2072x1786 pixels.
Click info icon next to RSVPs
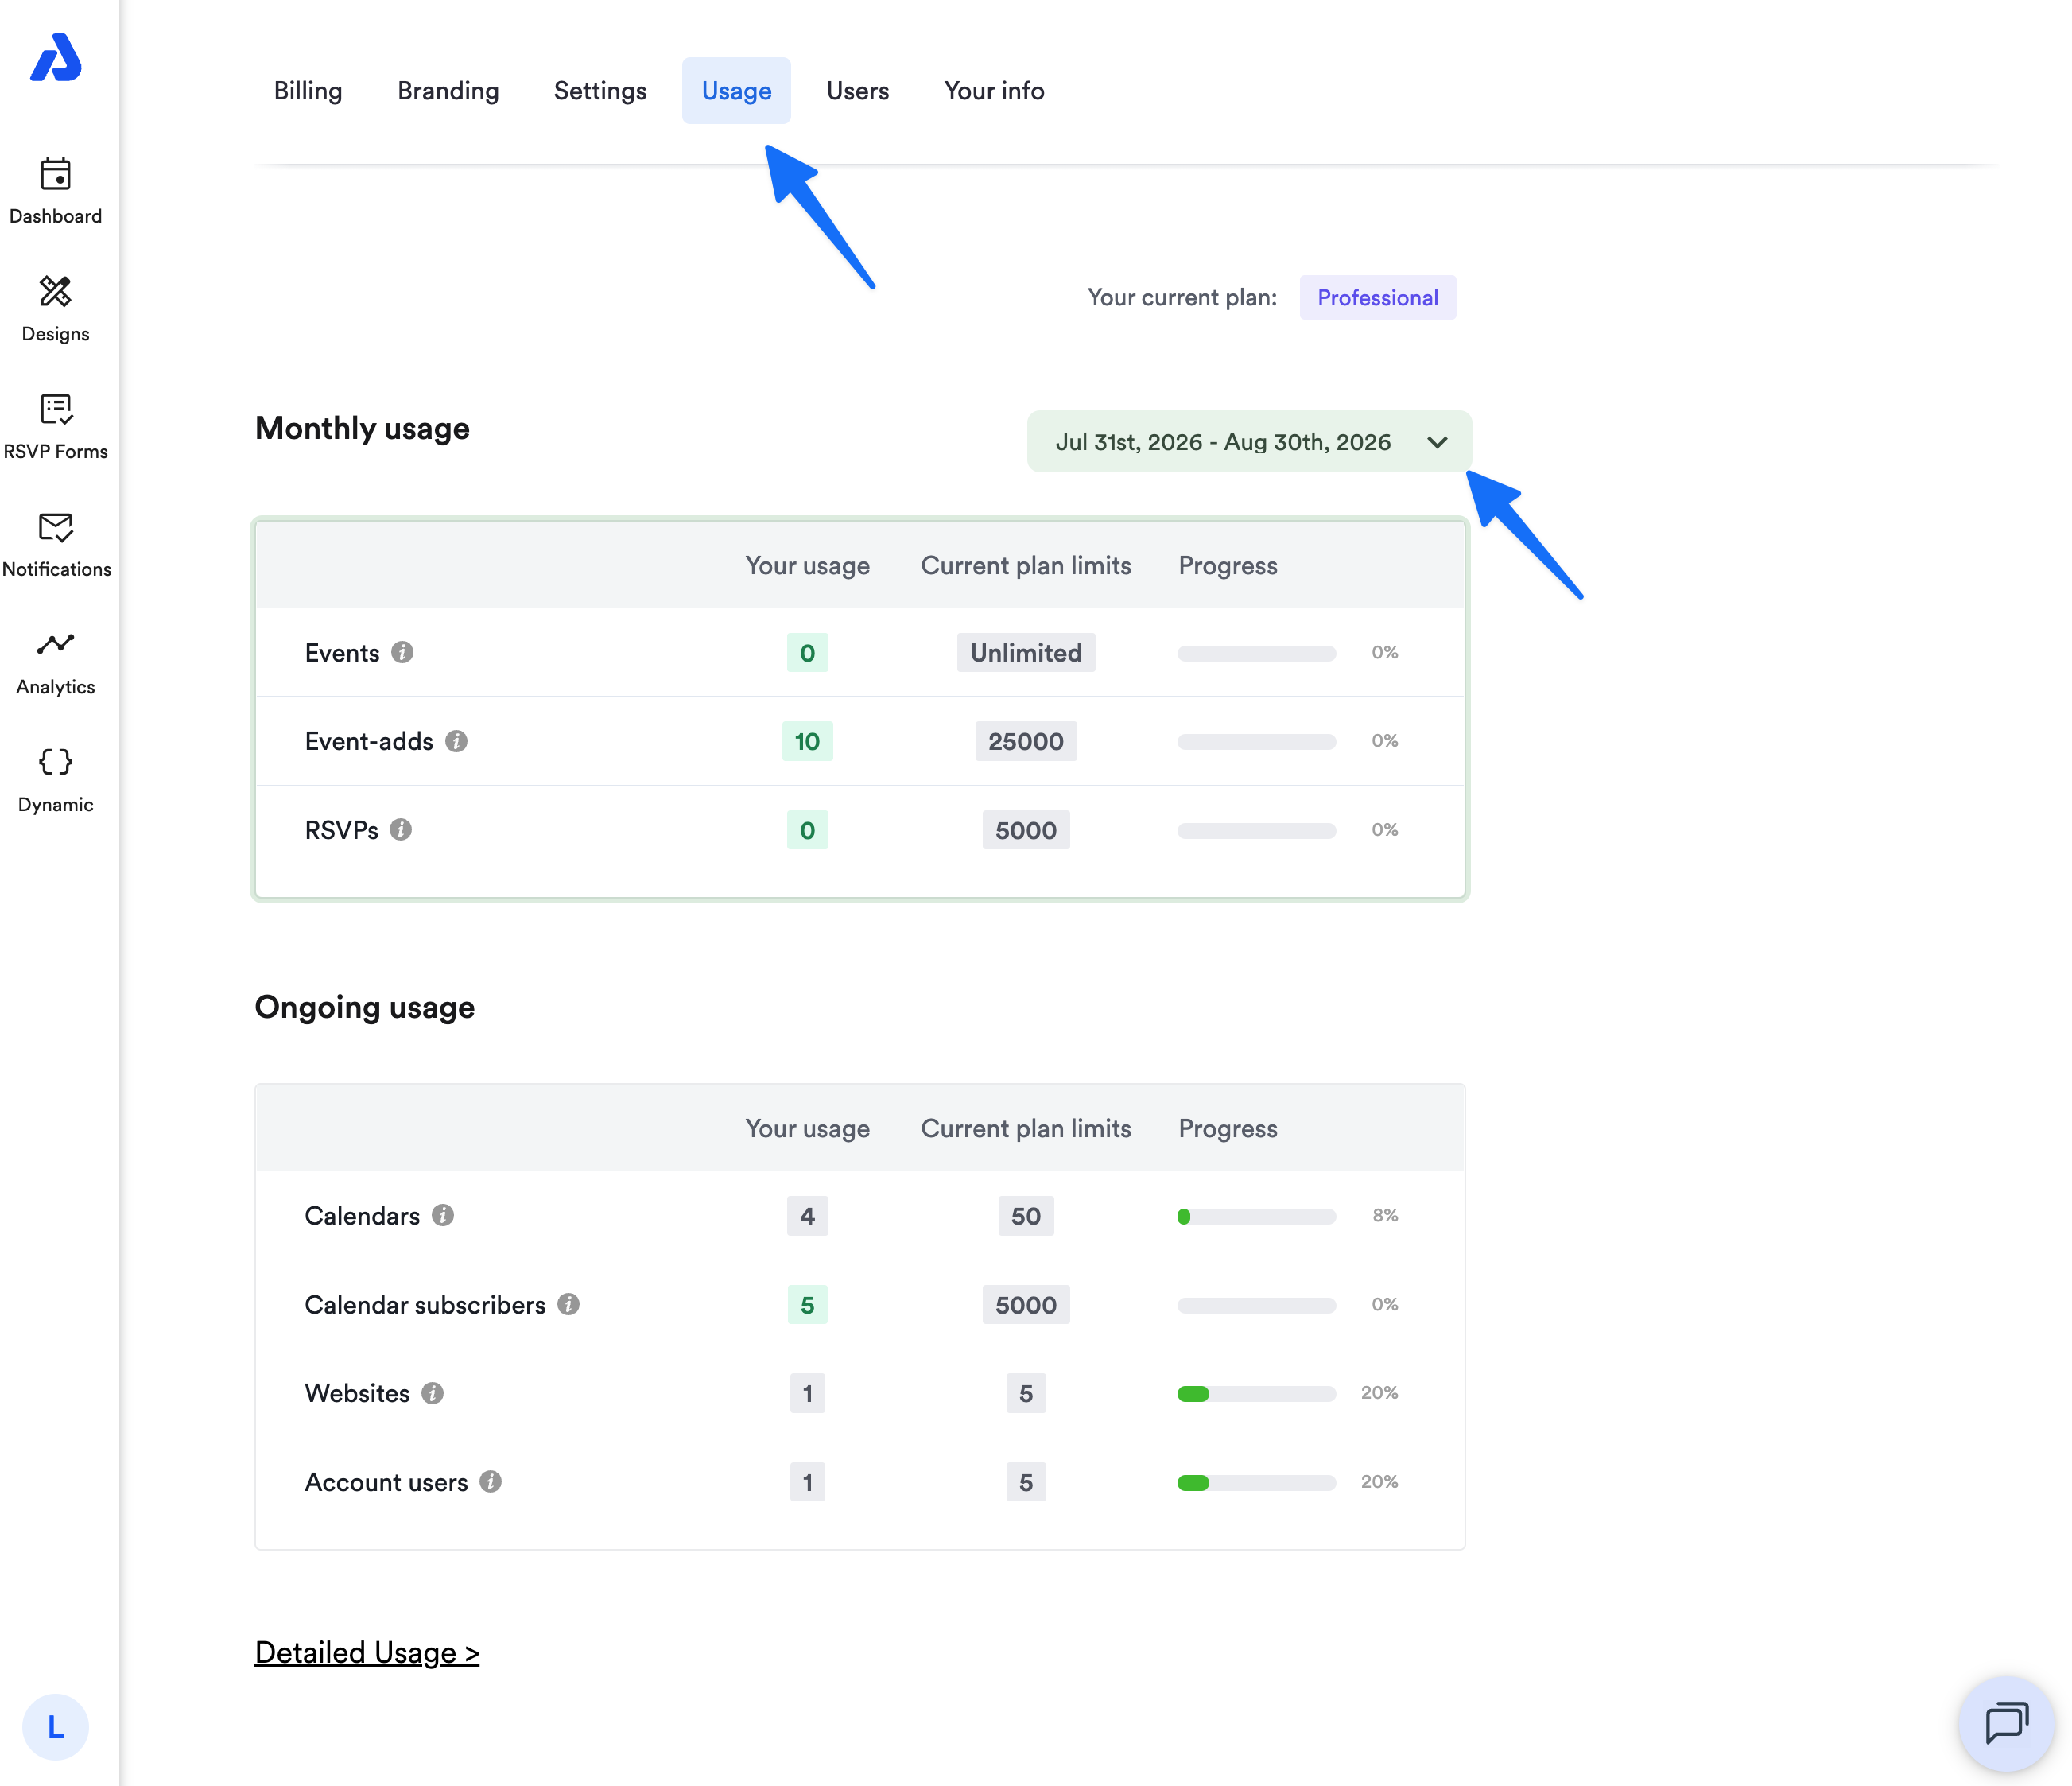point(401,829)
